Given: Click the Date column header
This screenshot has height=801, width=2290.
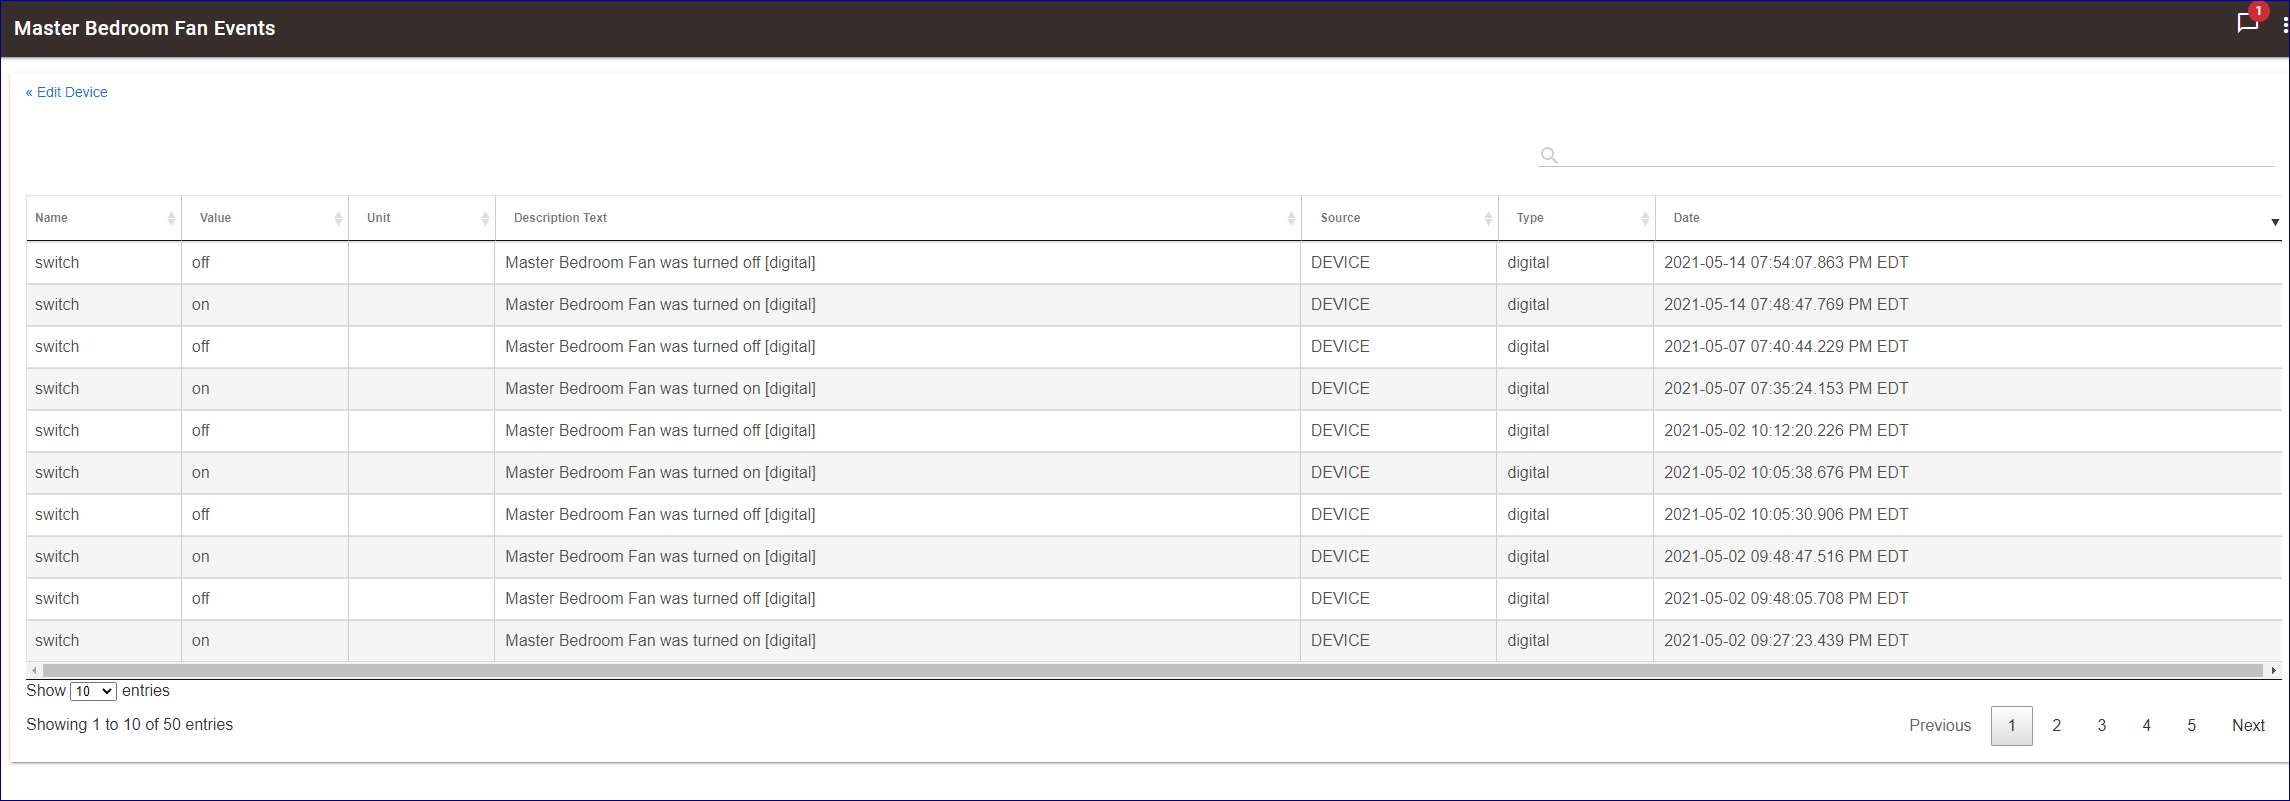Looking at the screenshot, I should click(x=1969, y=218).
